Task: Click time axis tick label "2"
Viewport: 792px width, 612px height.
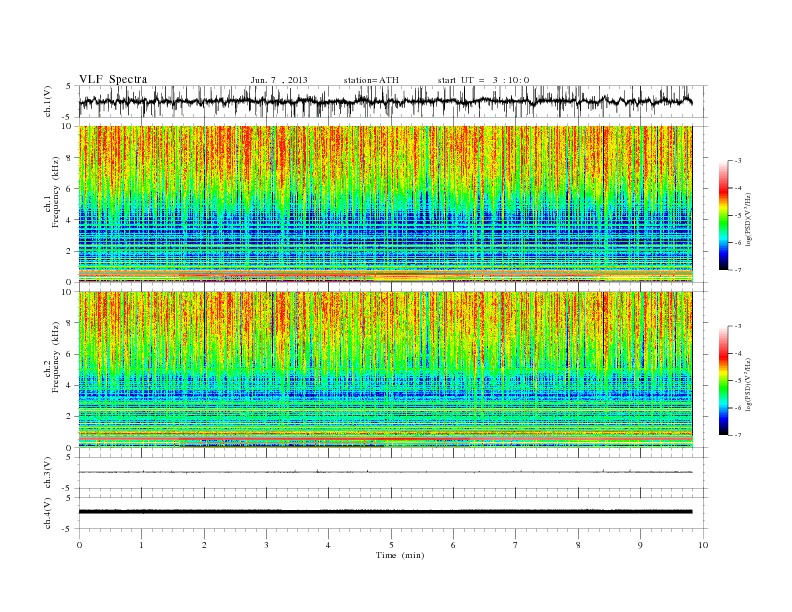Action: (204, 545)
